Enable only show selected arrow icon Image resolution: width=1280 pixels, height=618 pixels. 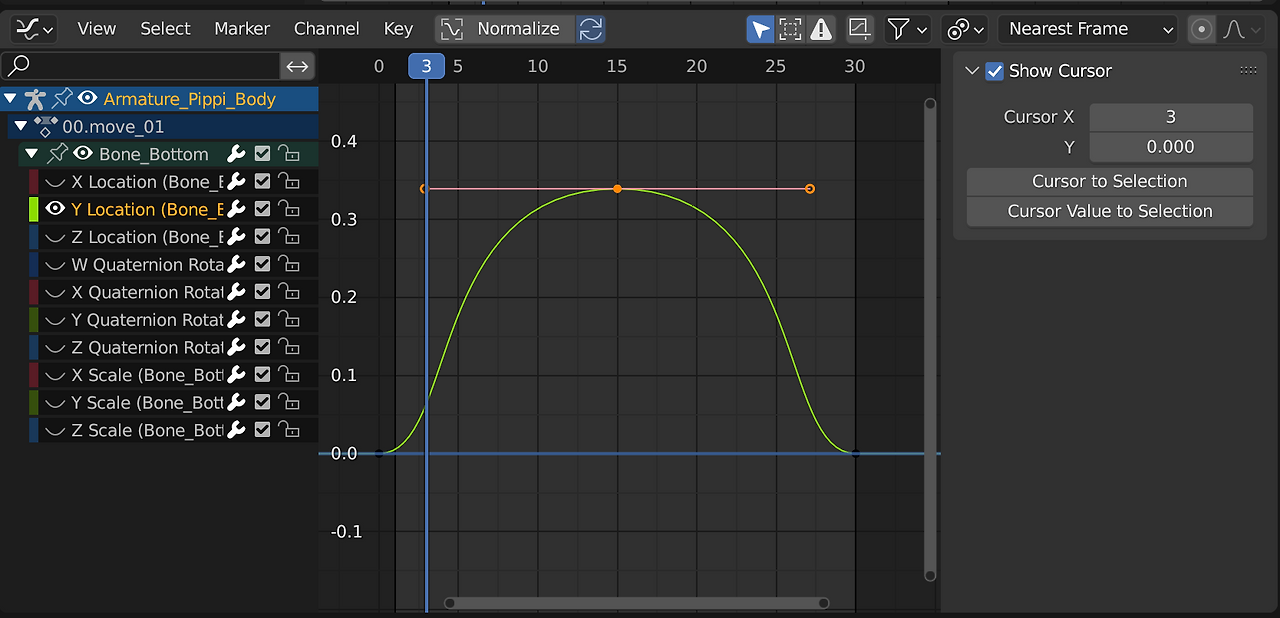click(761, 29)
